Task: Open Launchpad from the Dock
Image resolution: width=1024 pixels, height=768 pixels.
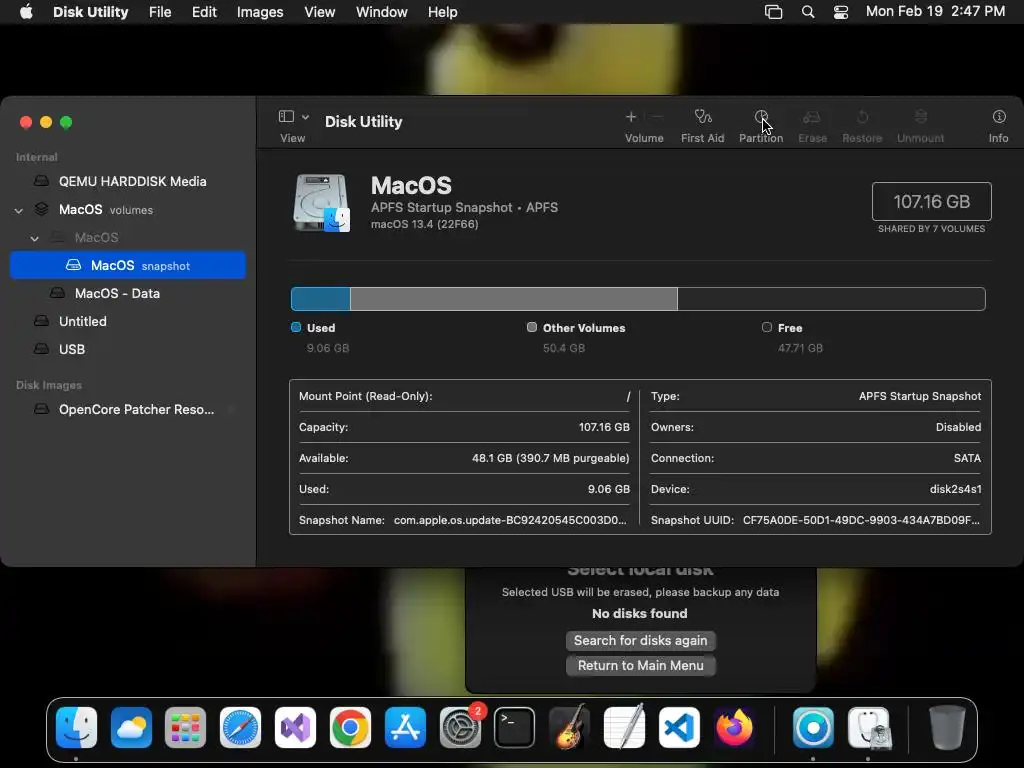Action: [x=185, y=728]
